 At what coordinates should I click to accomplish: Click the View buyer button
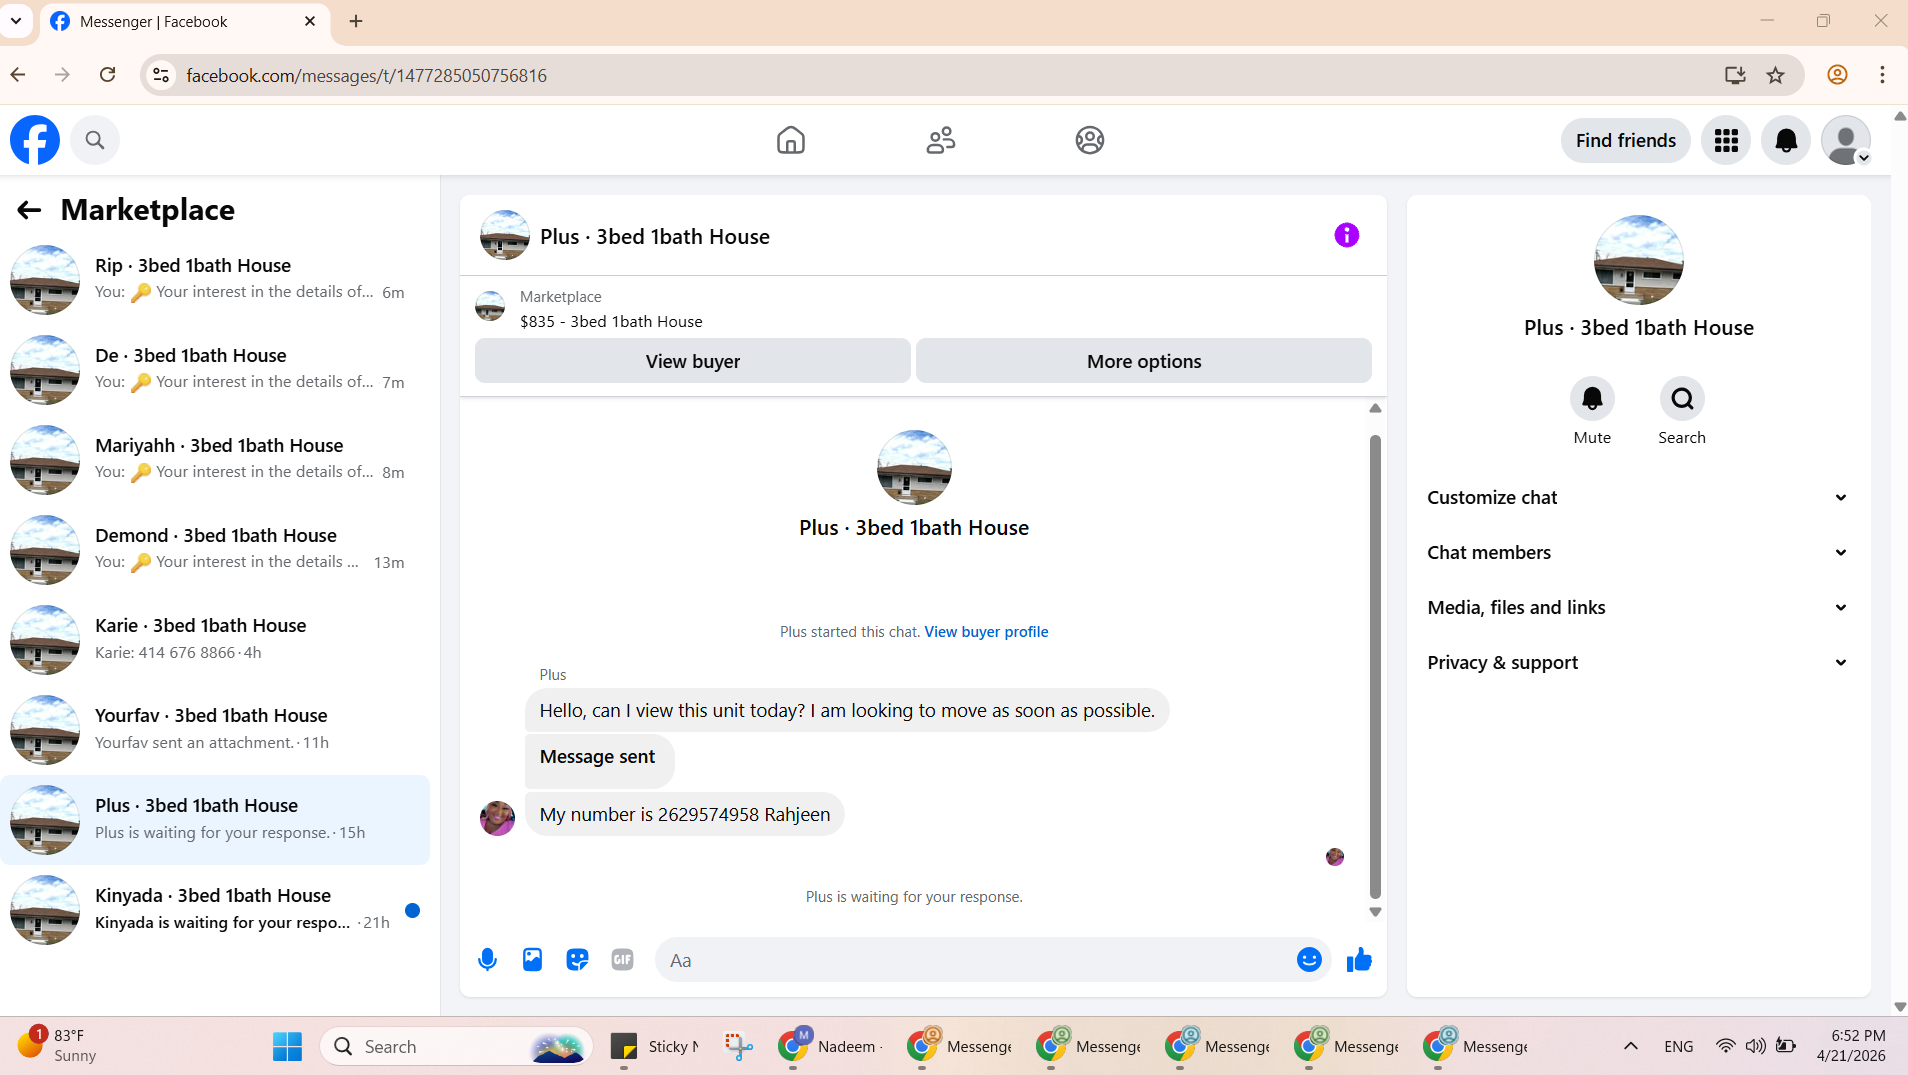(x=693, y=361)
